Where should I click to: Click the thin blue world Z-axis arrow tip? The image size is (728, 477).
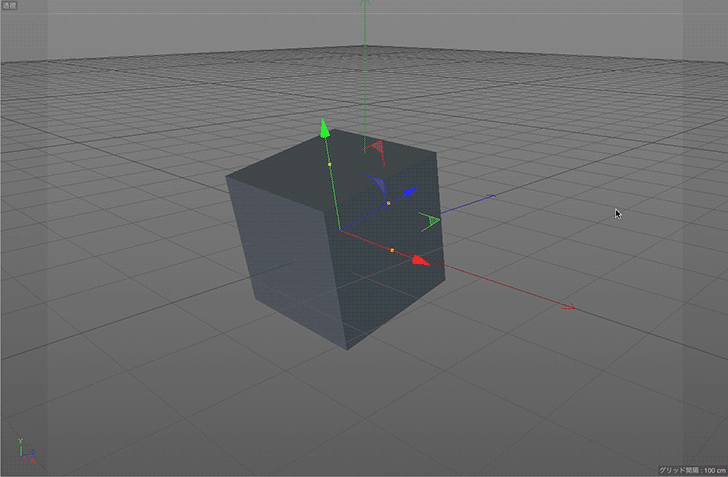pyautogui.click(x=491, y=197)
